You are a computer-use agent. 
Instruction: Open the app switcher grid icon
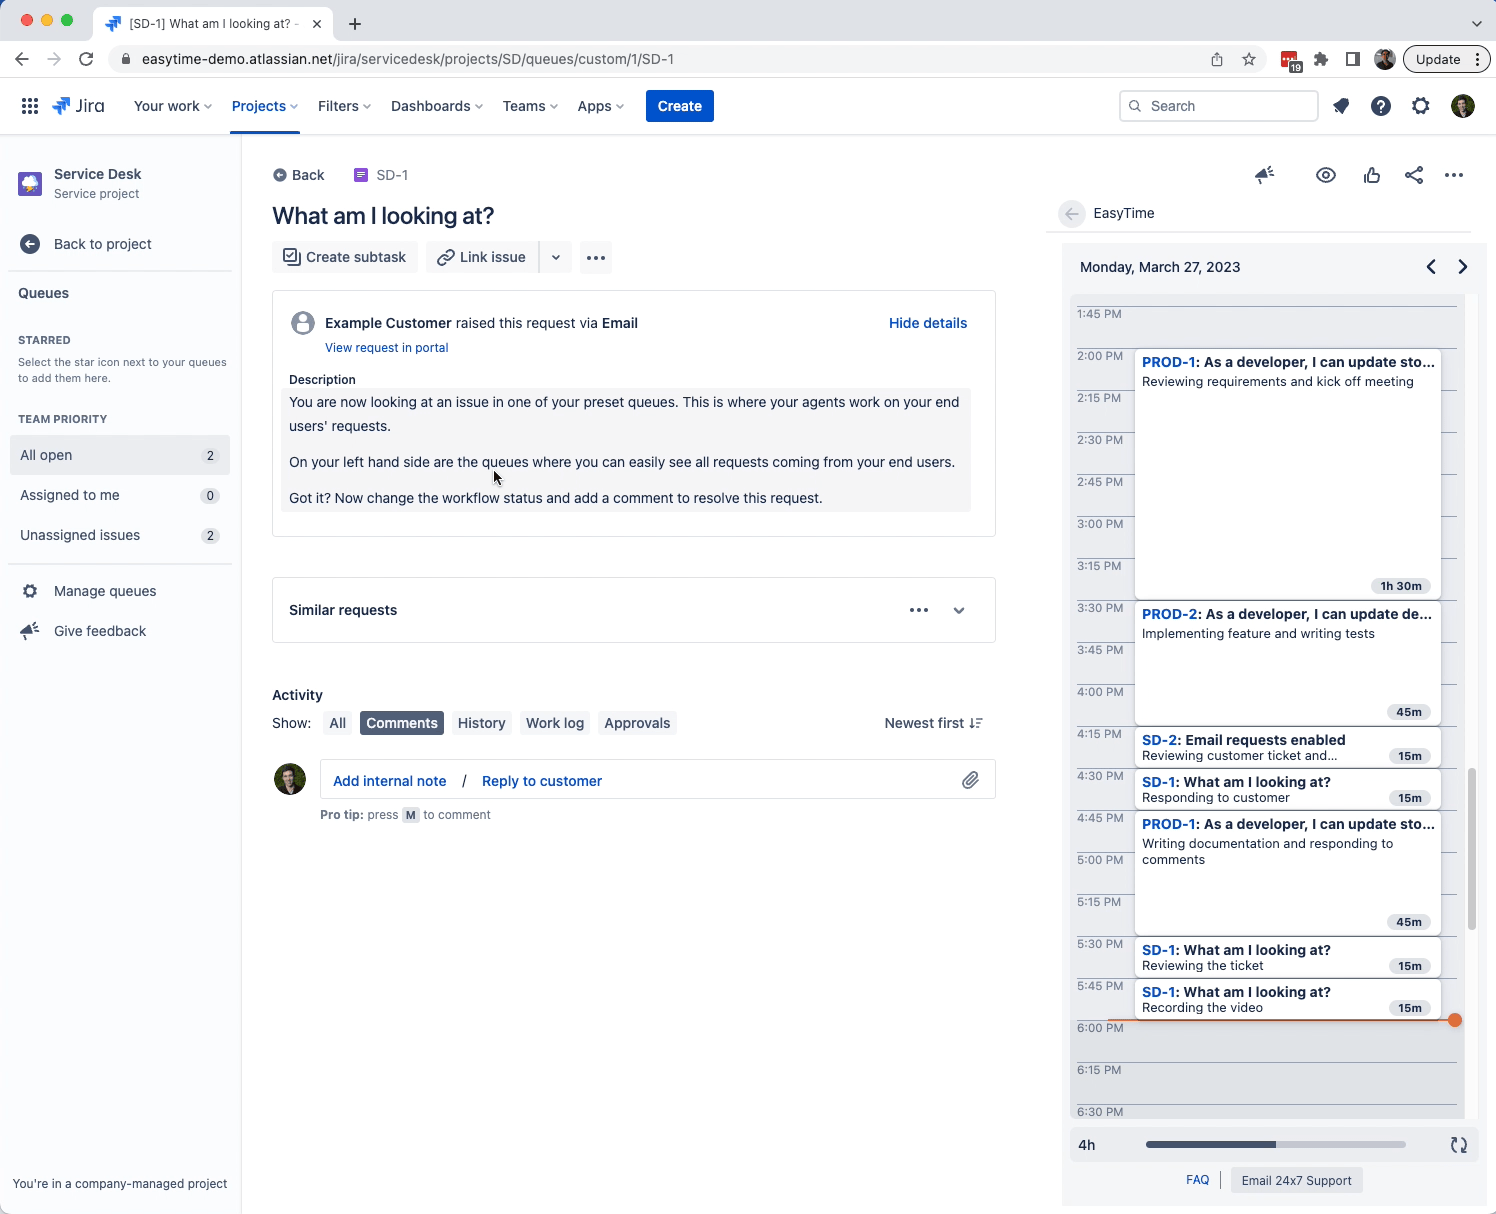[x=30, y=106]
